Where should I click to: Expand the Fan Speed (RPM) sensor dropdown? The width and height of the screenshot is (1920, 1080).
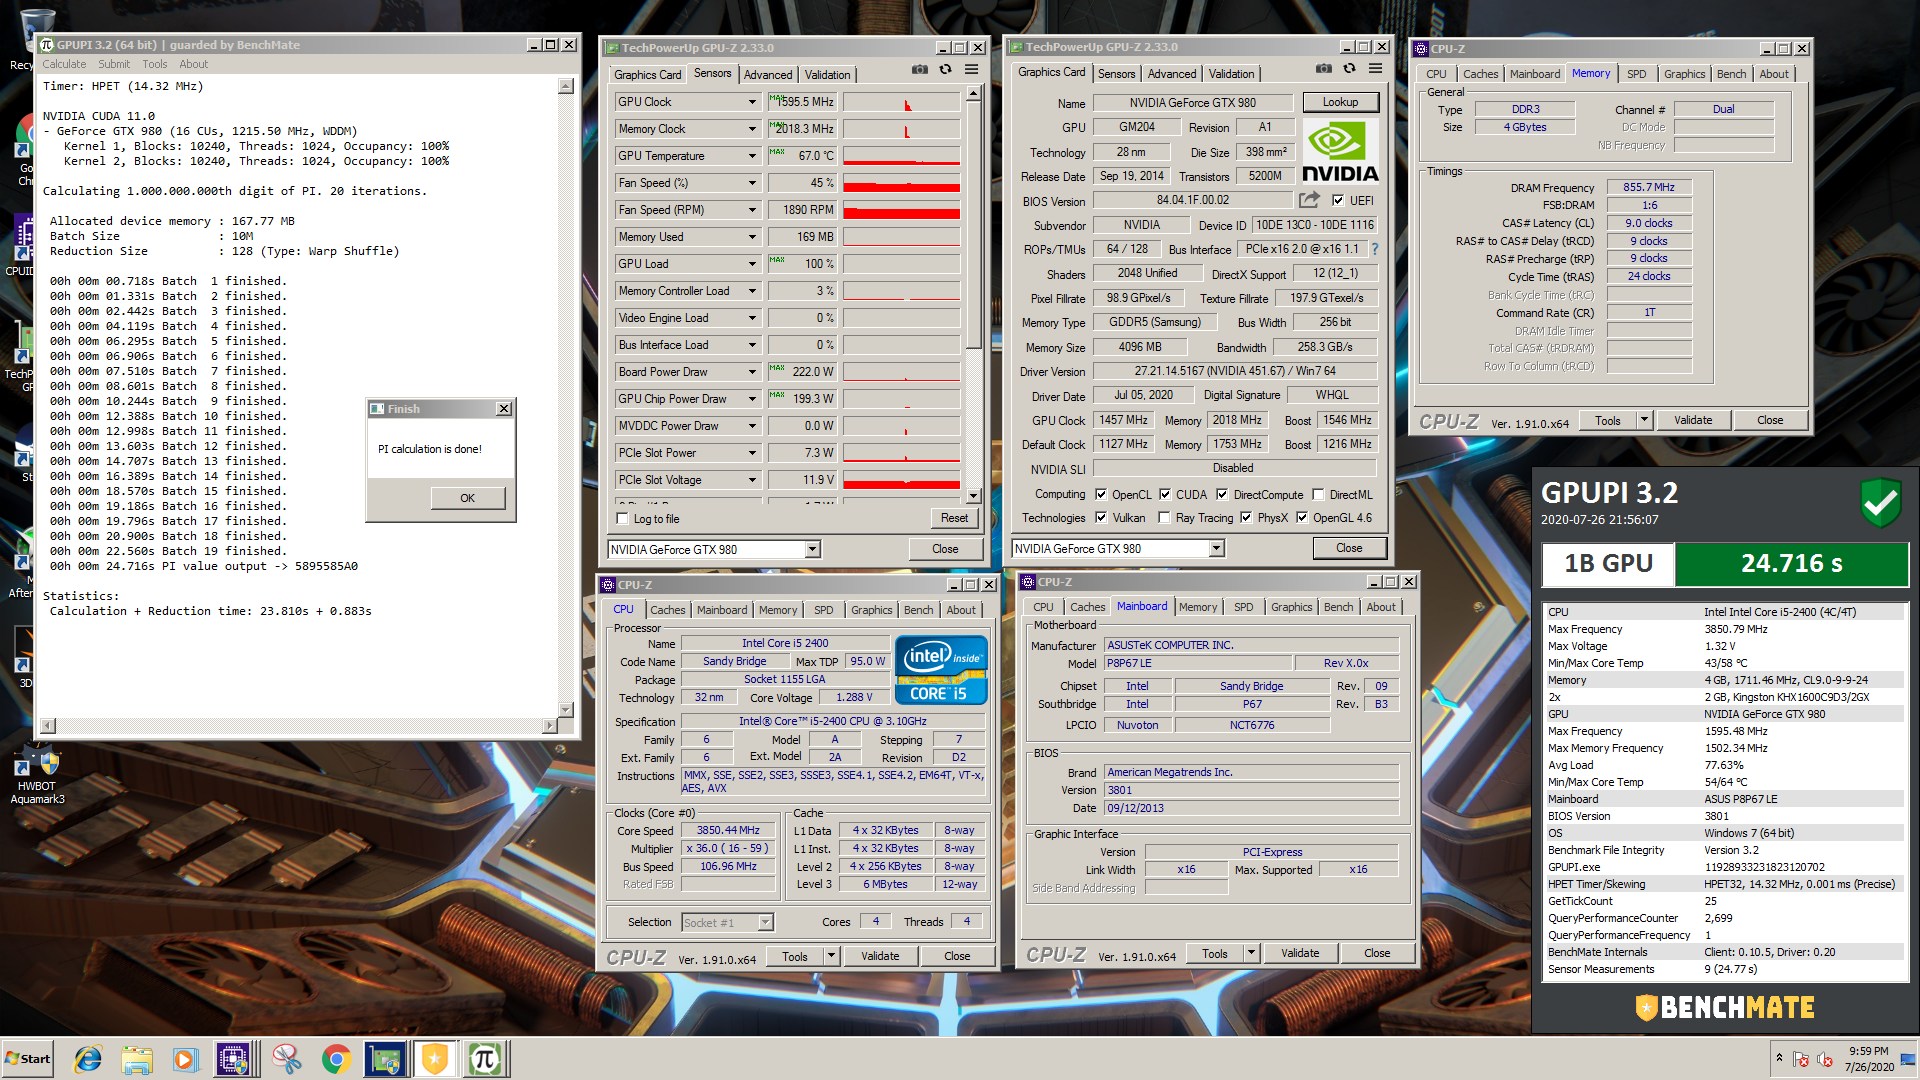coord(752,210)
